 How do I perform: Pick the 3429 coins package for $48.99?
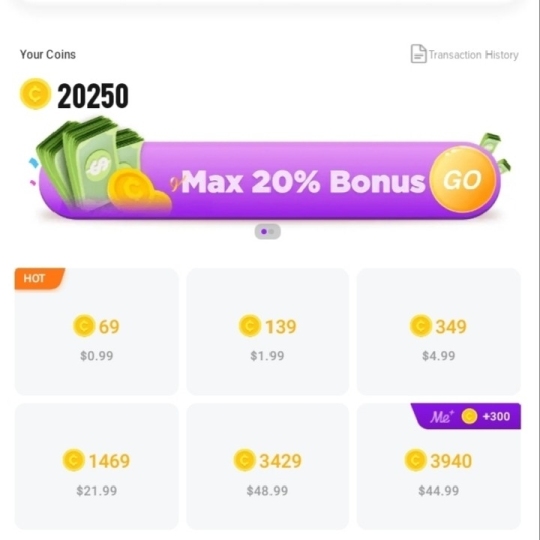[x=268, y=466]
